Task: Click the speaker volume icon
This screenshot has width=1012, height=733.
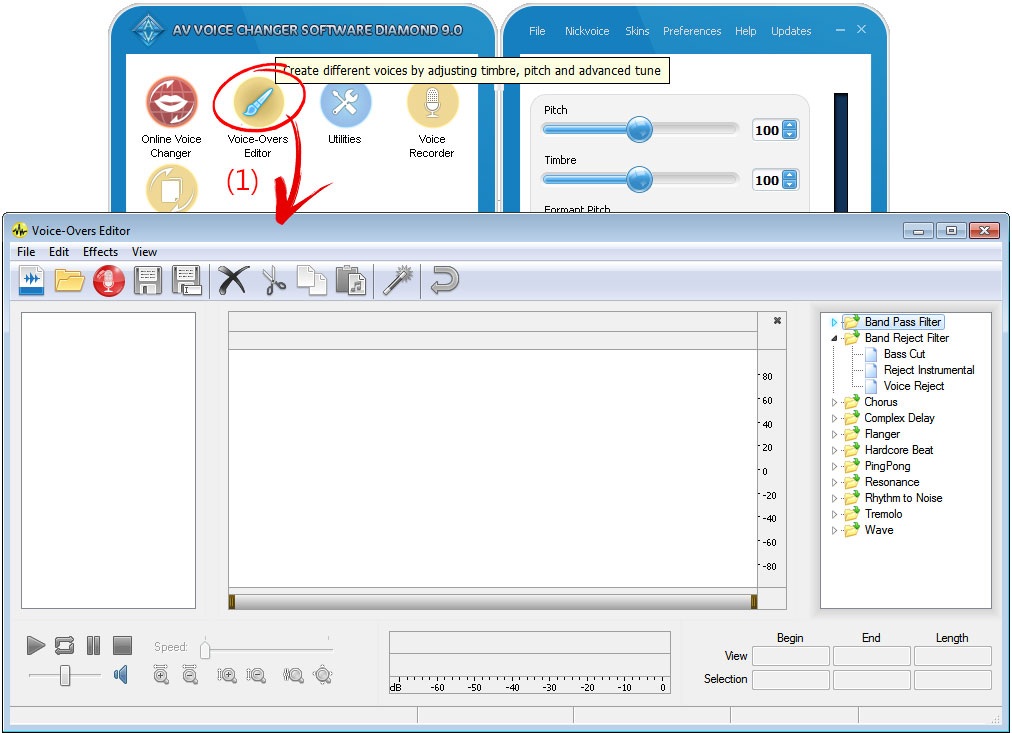Action: coord(121,675)
